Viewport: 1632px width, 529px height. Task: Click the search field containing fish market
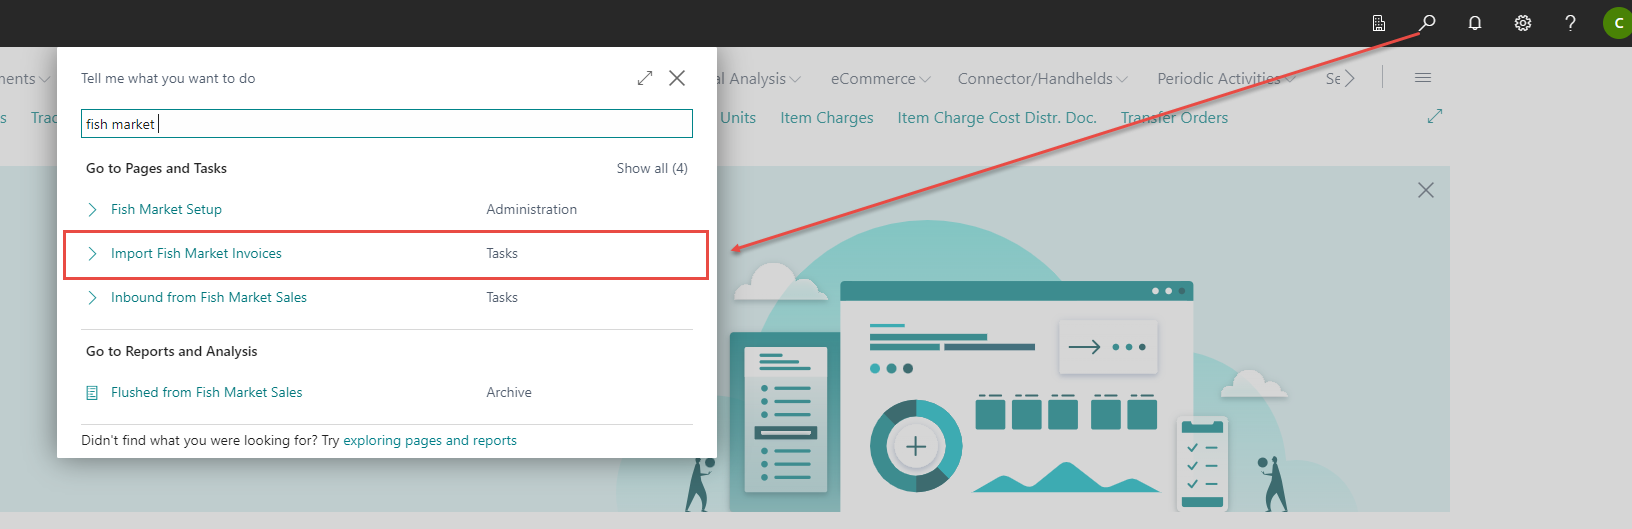click(386, 124)
